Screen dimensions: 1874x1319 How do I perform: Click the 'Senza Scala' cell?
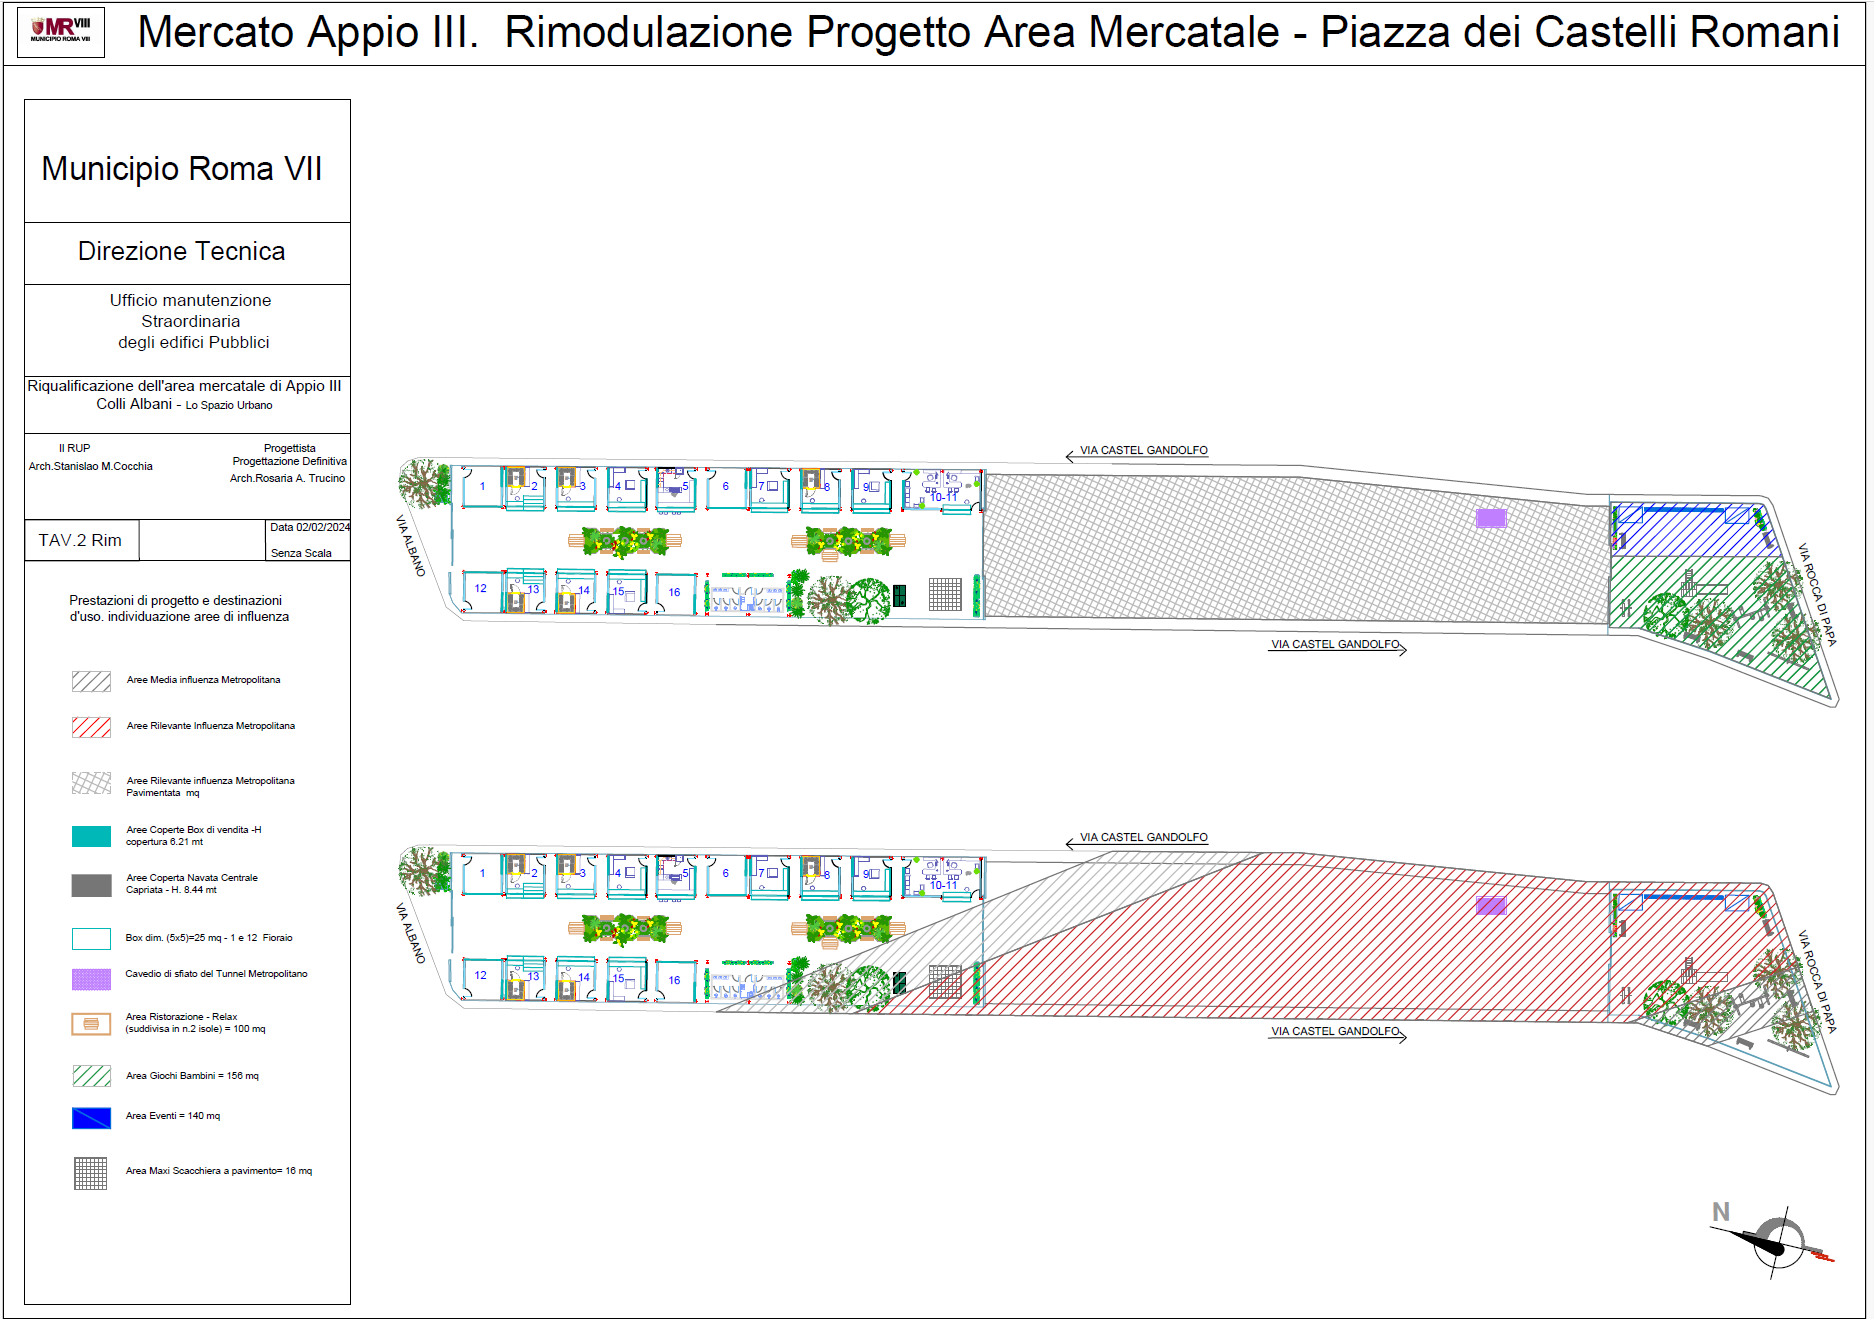coord(301,553)
